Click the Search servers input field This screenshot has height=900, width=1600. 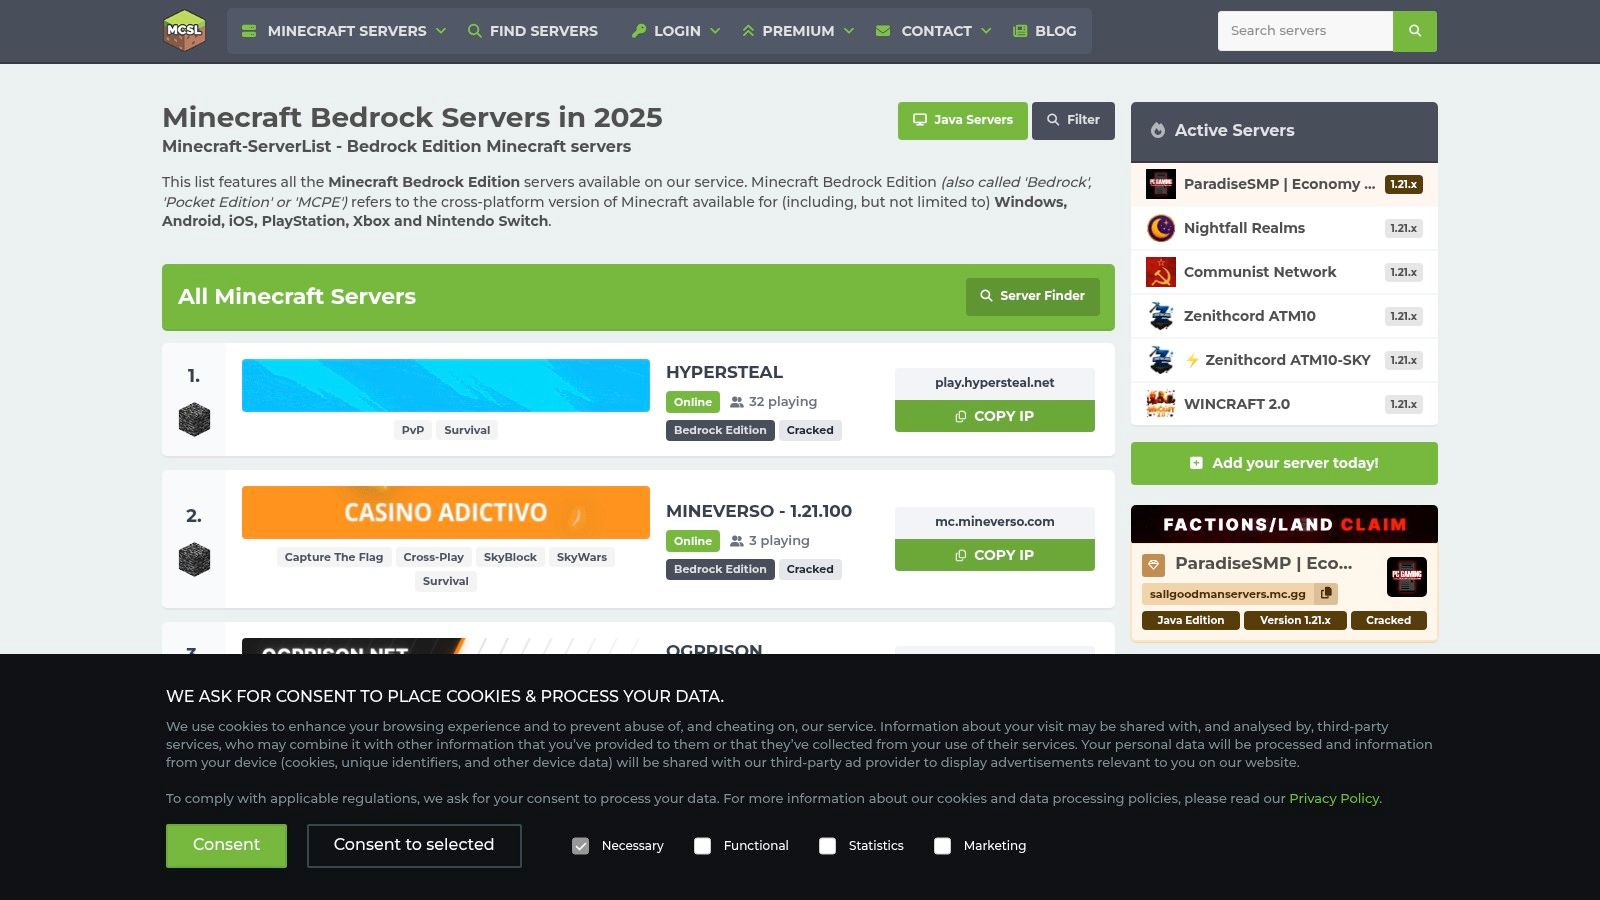1305,31
